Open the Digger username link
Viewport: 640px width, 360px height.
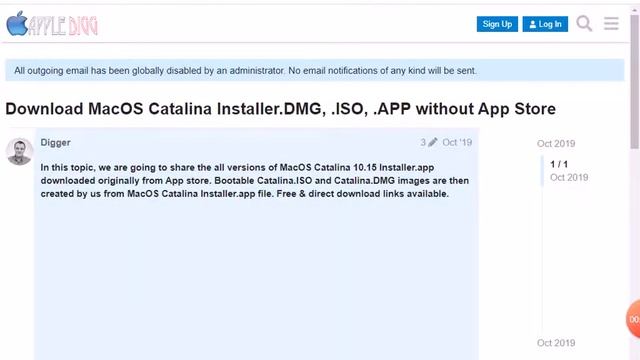(x=56, y=142)
